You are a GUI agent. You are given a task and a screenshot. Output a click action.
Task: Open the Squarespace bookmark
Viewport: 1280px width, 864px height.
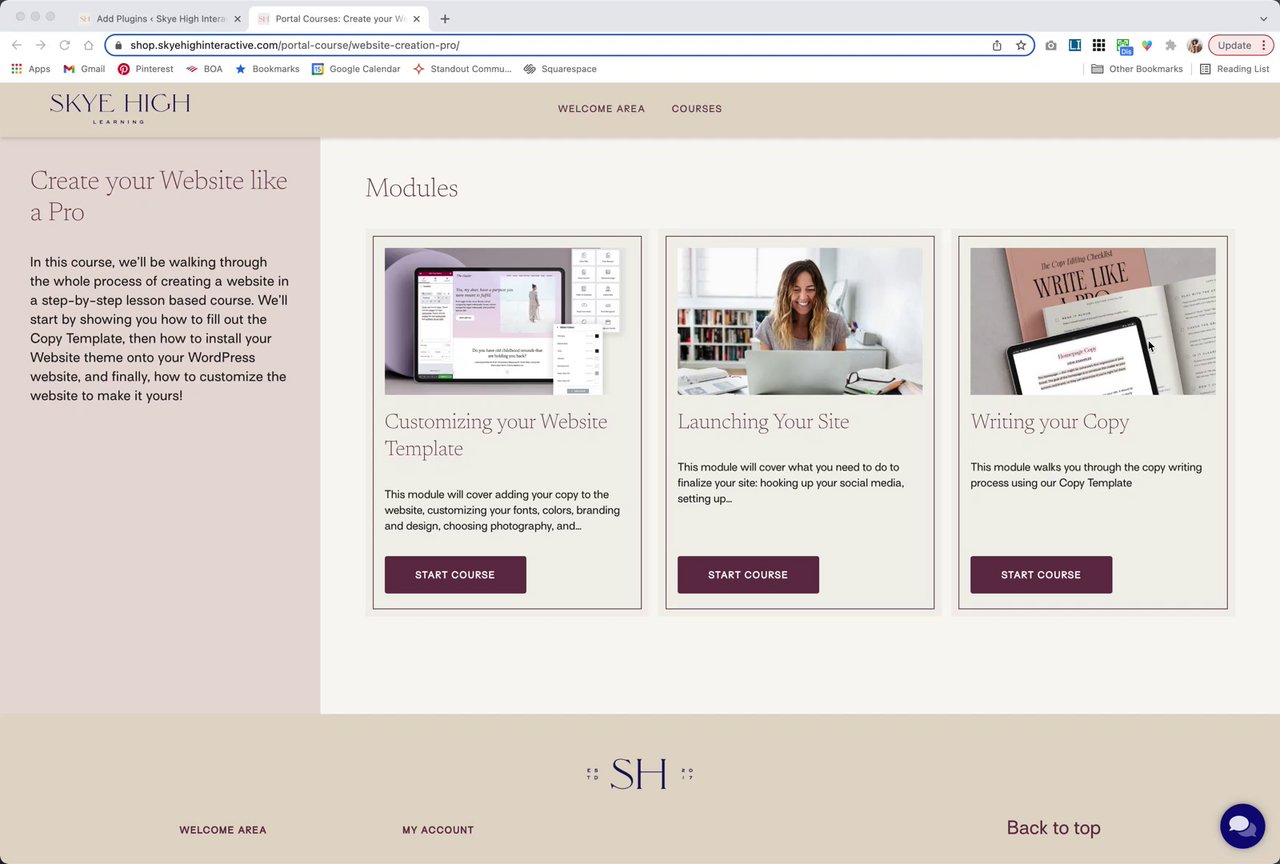pyautogui.click(x=560, y=69)
